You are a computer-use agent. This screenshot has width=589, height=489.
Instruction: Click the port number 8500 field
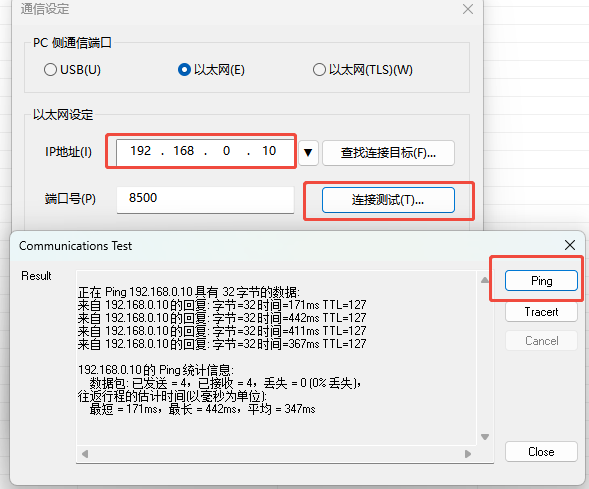click(x=205, y=200)
